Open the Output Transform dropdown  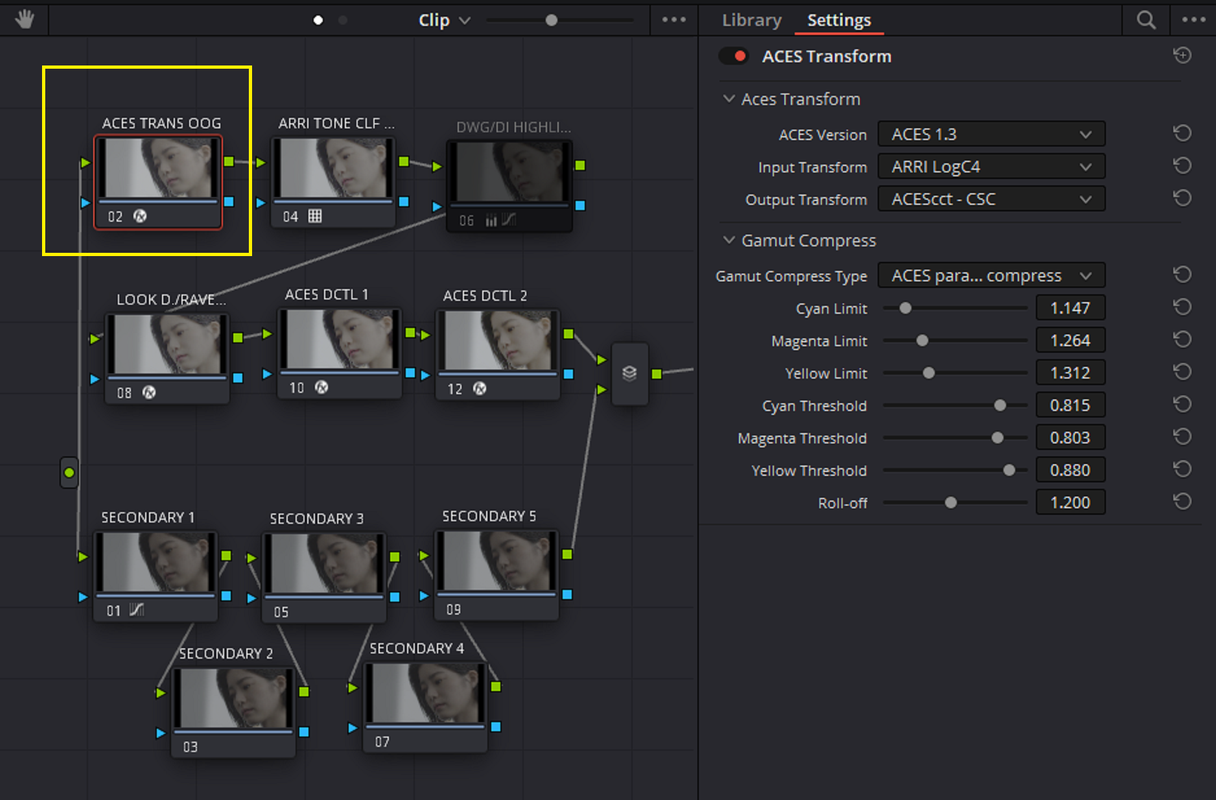click(991, 199)
